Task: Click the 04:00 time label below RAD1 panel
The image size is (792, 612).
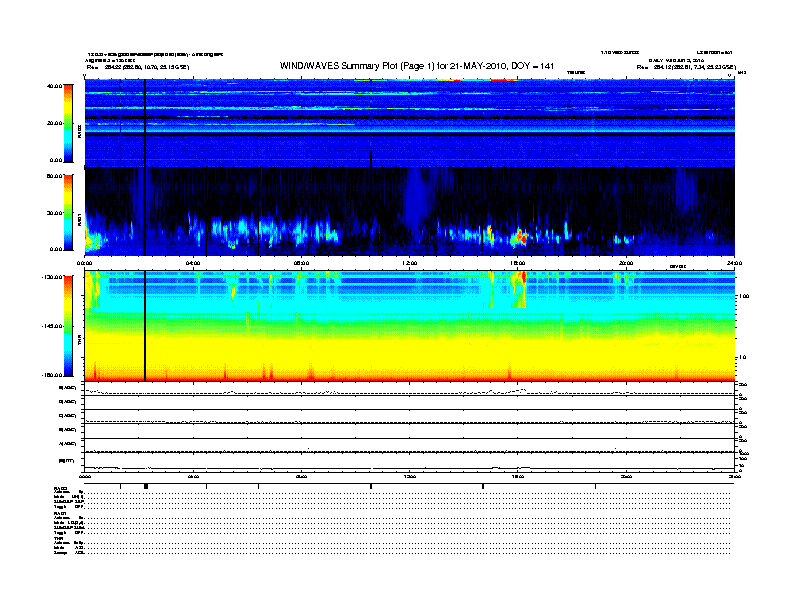Action: 193,263
